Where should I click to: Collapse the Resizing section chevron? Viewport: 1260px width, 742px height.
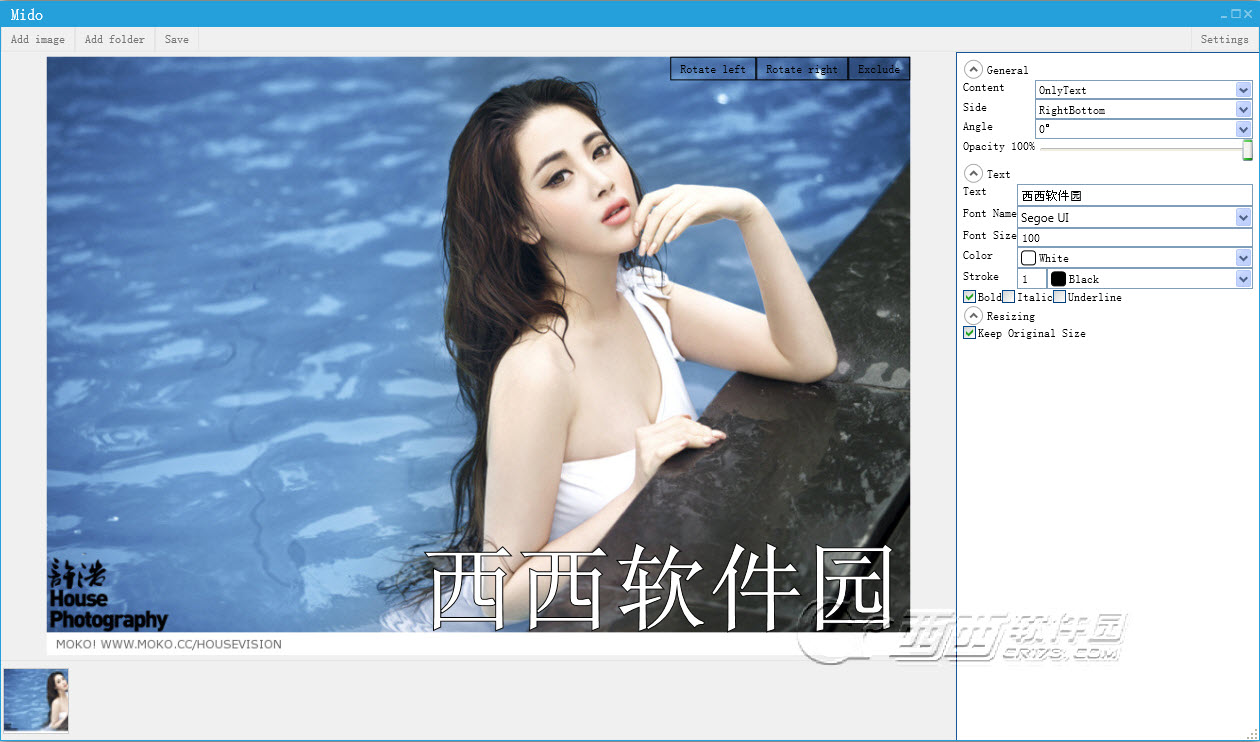coord(972,315)
